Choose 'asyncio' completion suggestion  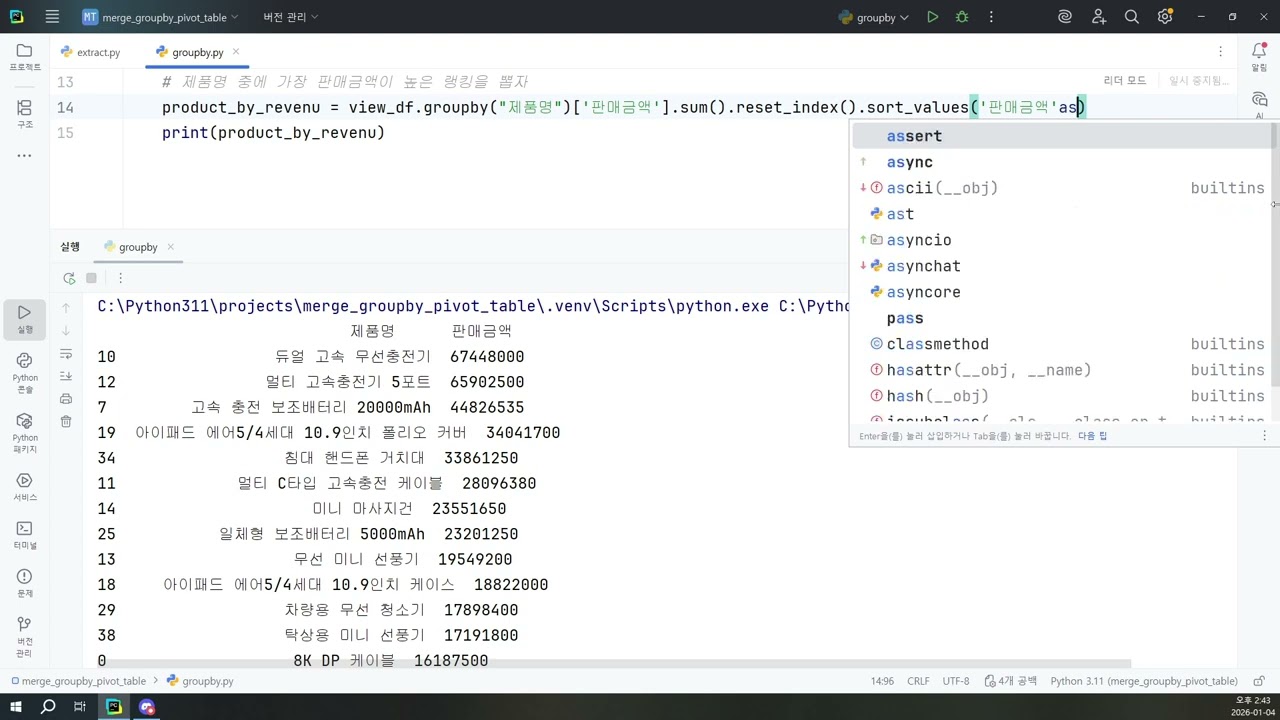pyautogui.click(x=1060, y=240)
